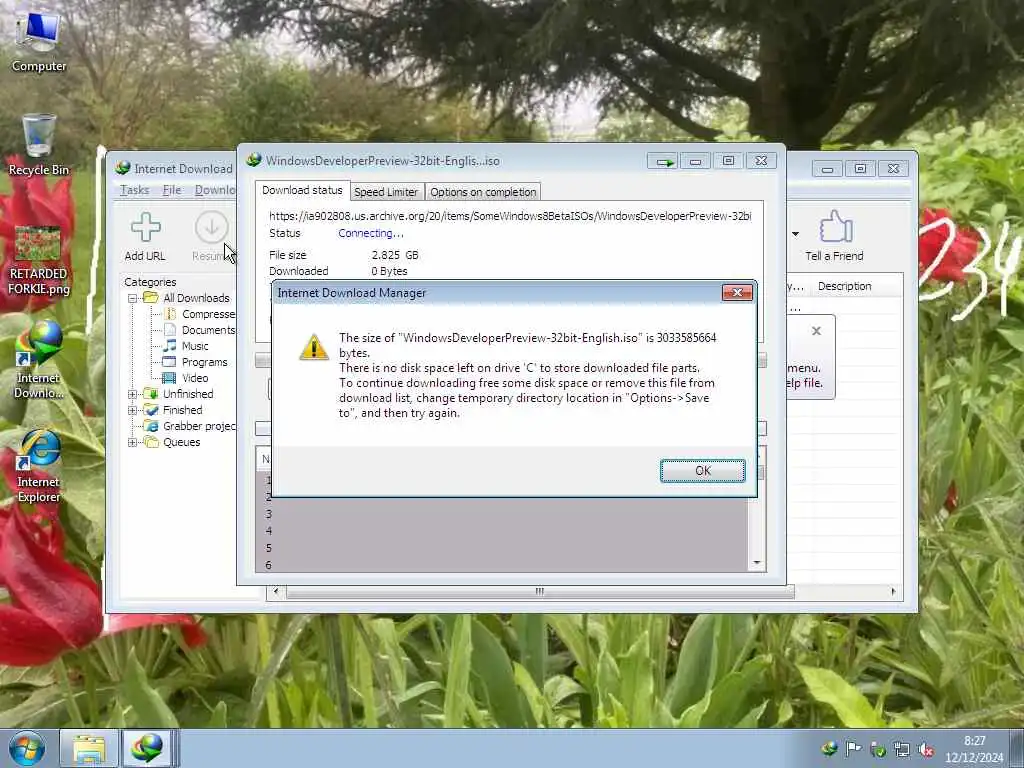Expand the Unfinished category
Viewport: 1024px width, 768px height.
pos(133,394)
